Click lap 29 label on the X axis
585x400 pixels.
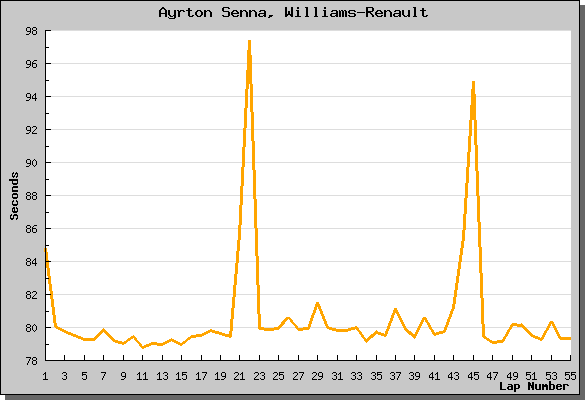317,376
